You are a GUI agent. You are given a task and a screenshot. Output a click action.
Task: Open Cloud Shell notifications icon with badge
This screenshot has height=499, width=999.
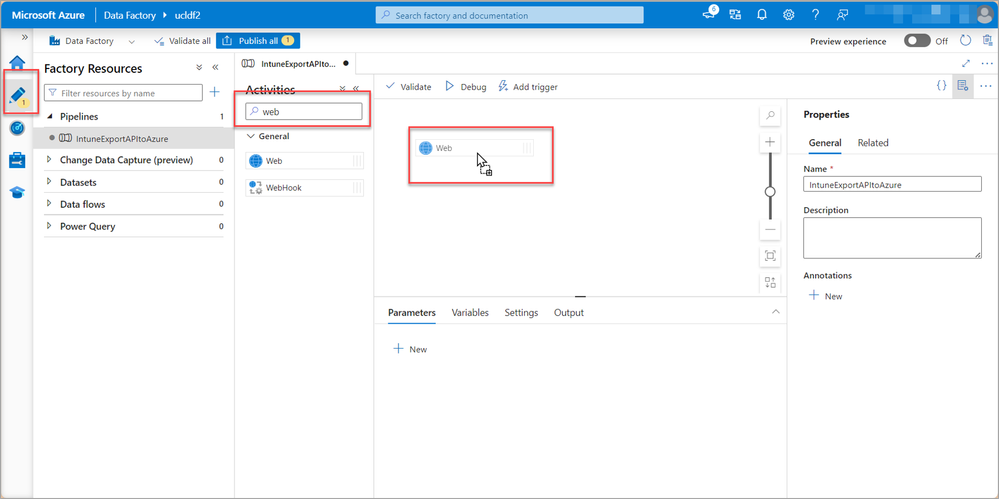(710, 14)
